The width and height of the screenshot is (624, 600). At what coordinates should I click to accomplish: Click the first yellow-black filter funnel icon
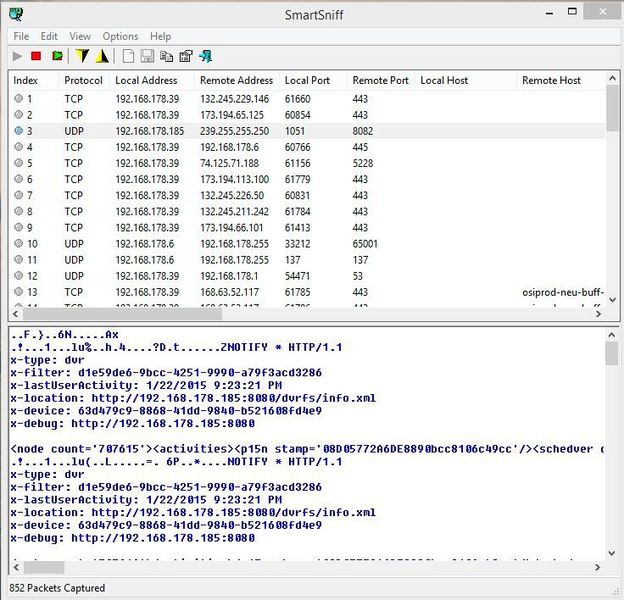[83, 56]
